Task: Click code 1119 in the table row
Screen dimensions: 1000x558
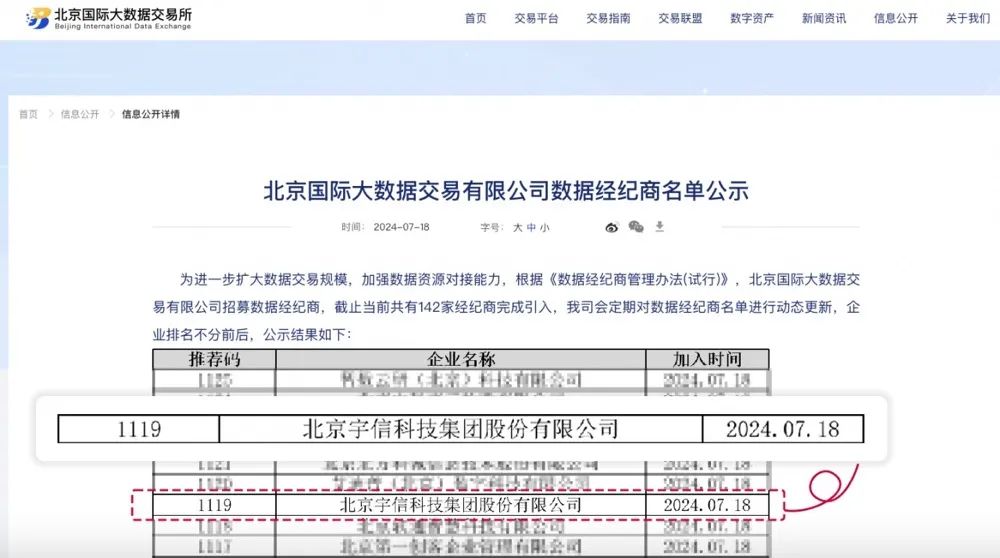Action: click(214, 505)
